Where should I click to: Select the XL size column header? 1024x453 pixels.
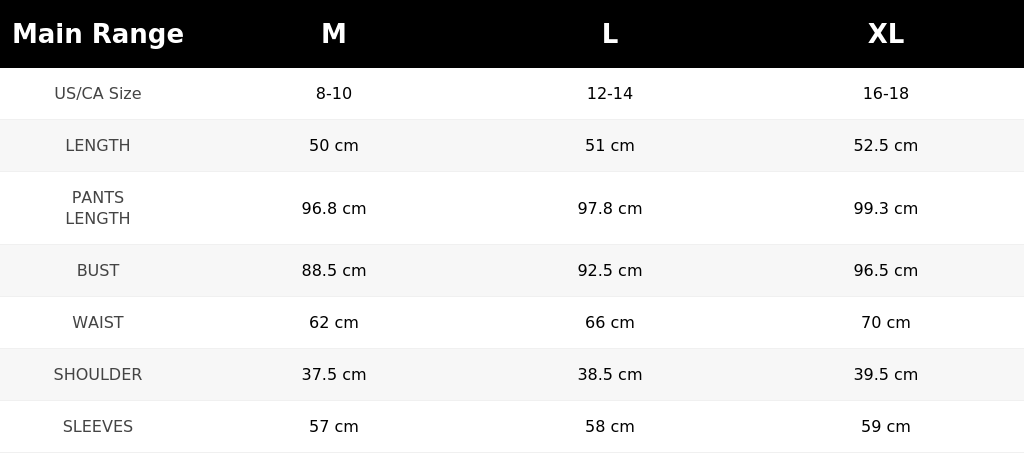(x=886, y=34)
